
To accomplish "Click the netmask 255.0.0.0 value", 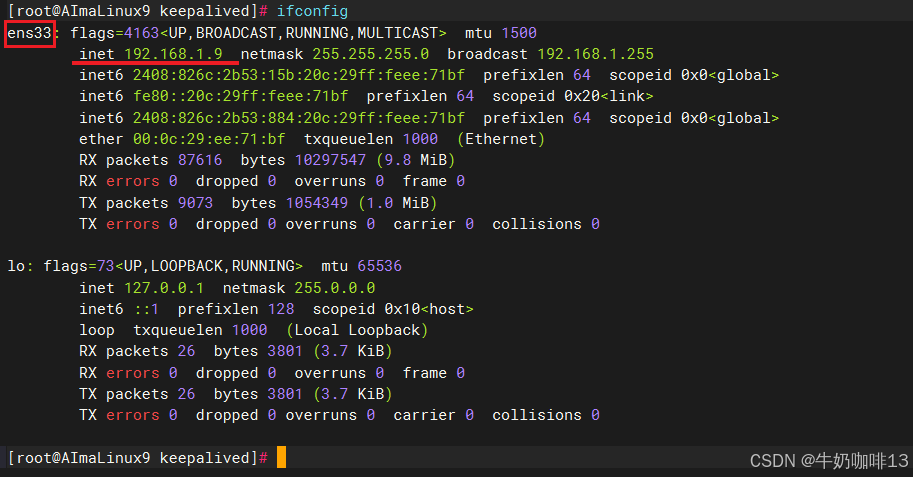I will pyautogui.click(x=335, y=288).
